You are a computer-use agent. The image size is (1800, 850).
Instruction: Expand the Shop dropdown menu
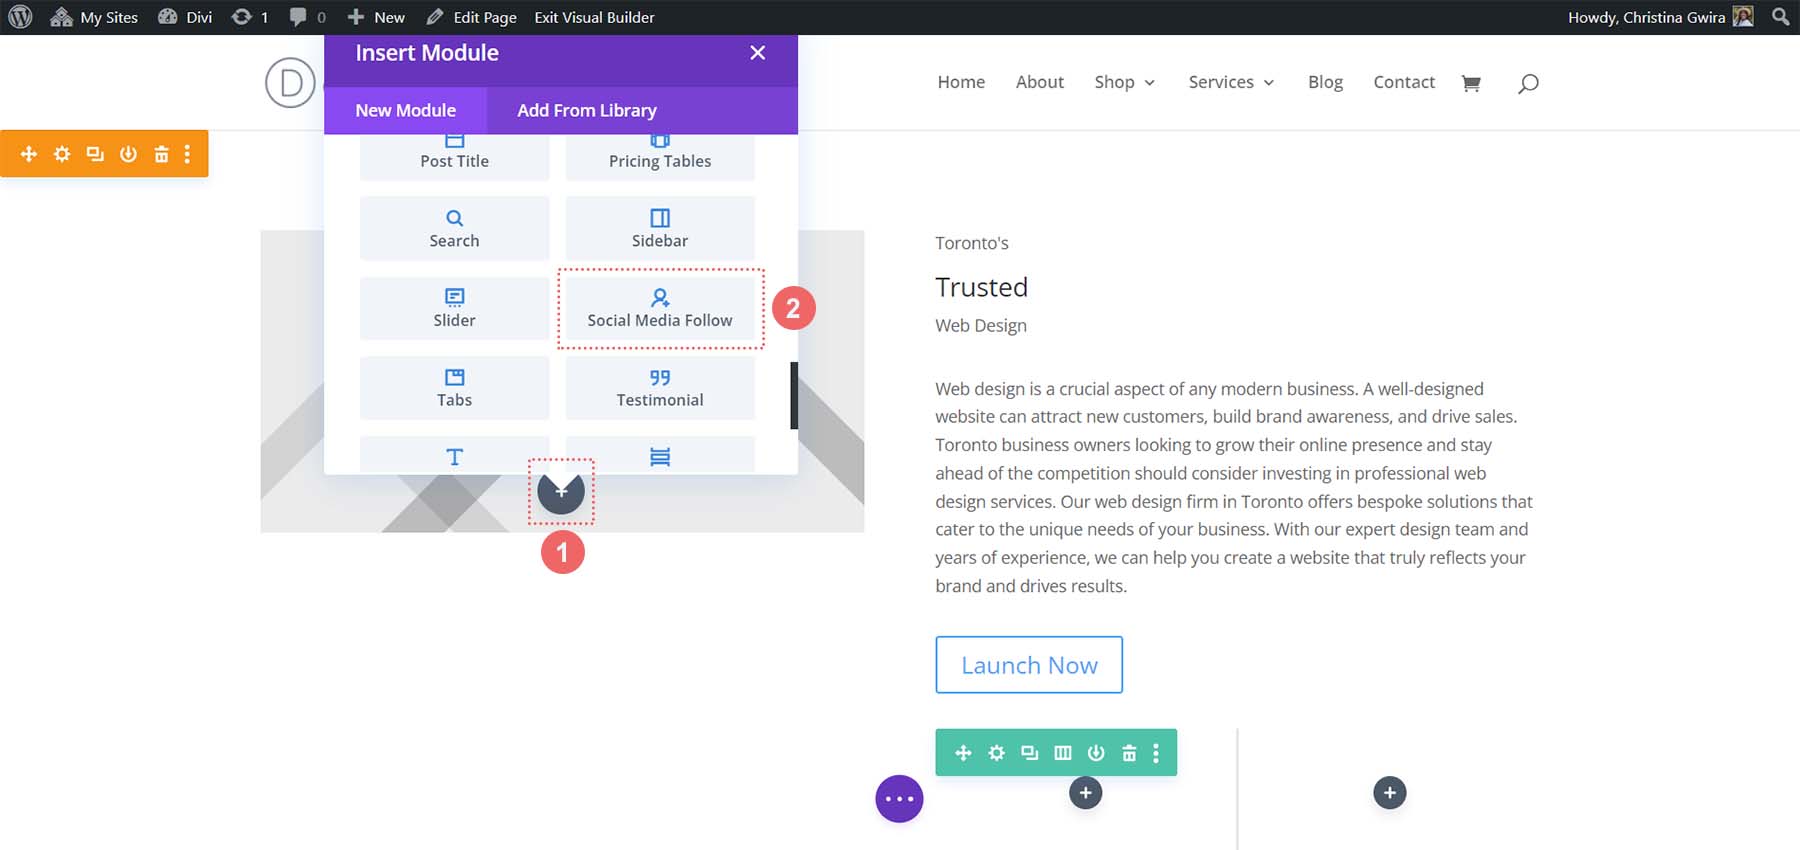tap(1124, 82)
